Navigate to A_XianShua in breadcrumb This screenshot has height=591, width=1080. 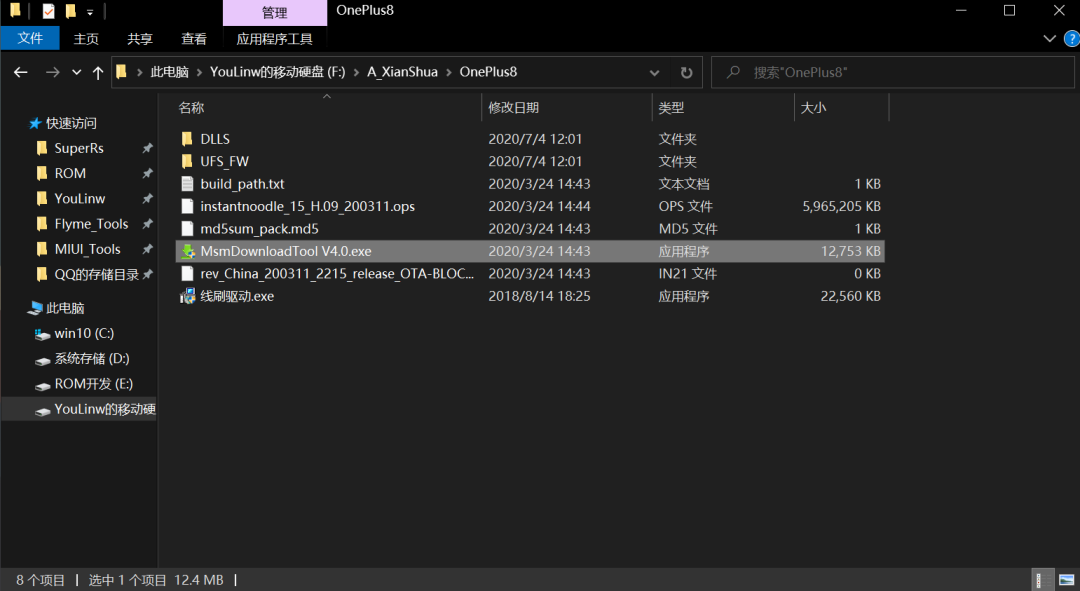402,72
